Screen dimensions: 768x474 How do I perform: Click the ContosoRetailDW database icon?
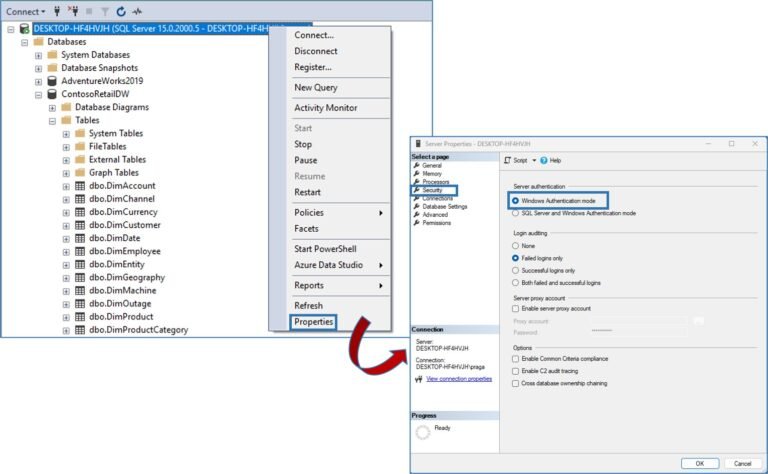(52, 94)
